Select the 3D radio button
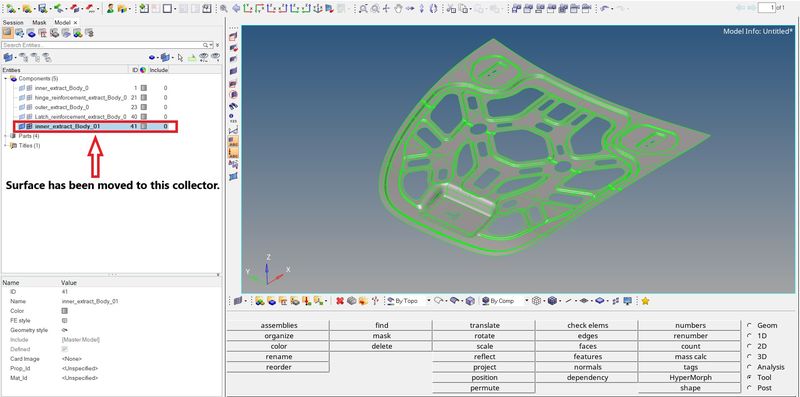Image resolution: width=800 pixels, height=397 pixels. pyautogui.click(x=749, y=357)
